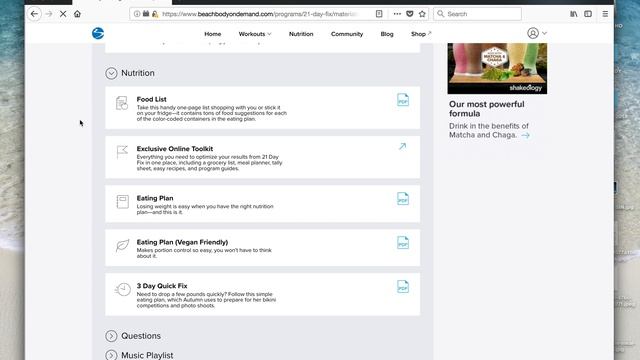This screenshot has height=360, width=640.
Task: Open the account dropdown chevron
Action: (544, 33)
